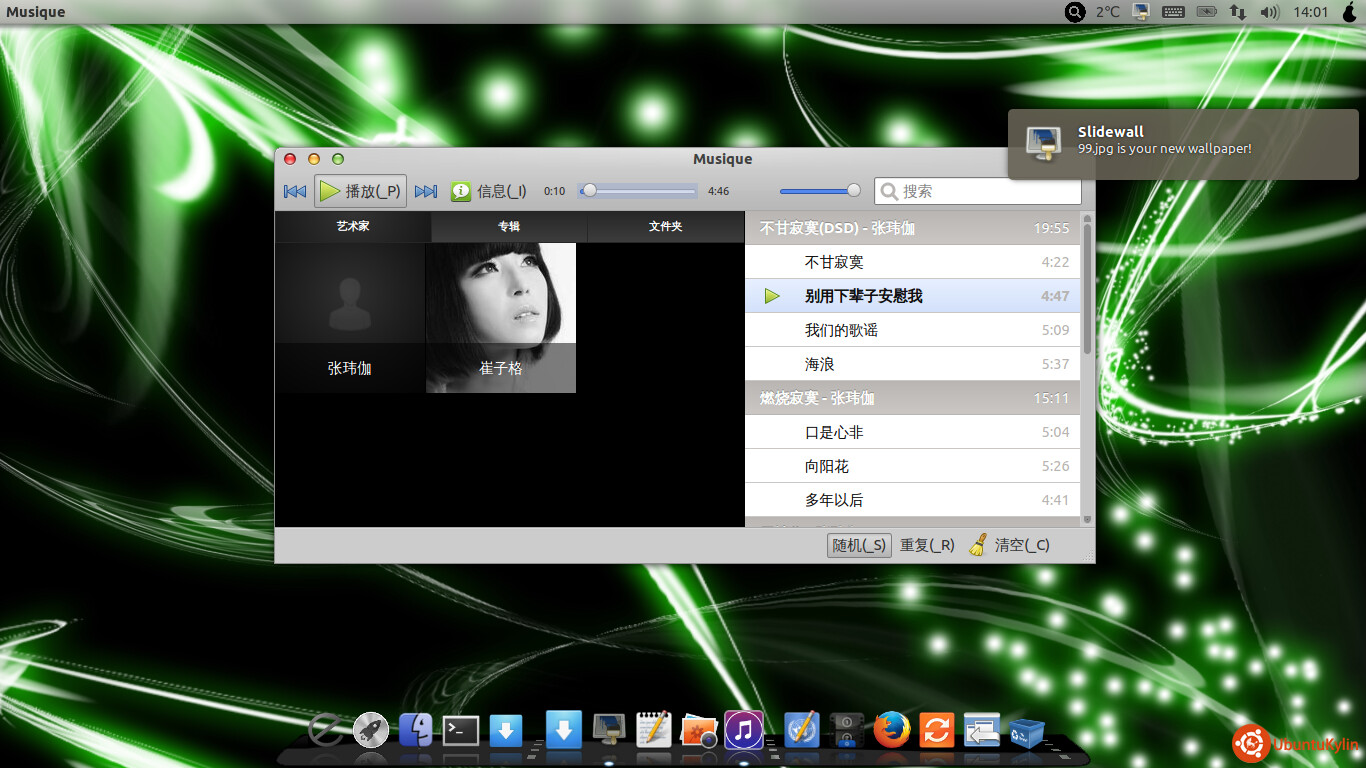Image resolution: width=1366 pixels, height=768 pixels.
Task: Skip to the next track icon
Action: coord(426,191)
